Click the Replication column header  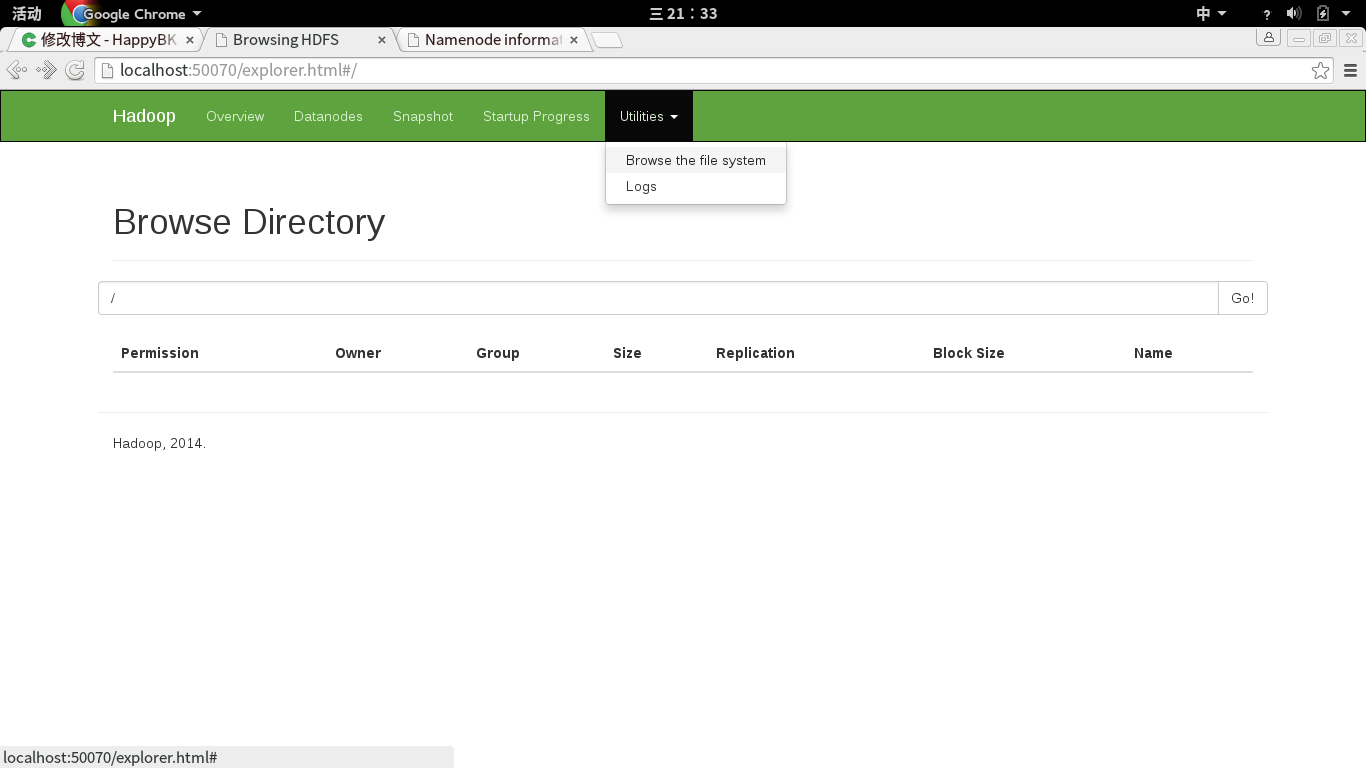755,353
